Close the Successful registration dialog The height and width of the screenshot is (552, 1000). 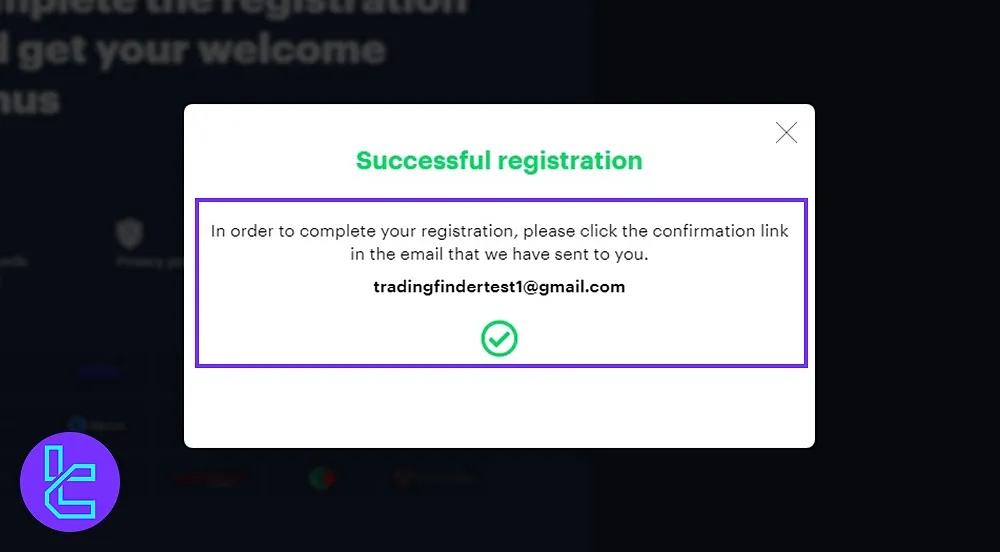(x=786, y=133)
